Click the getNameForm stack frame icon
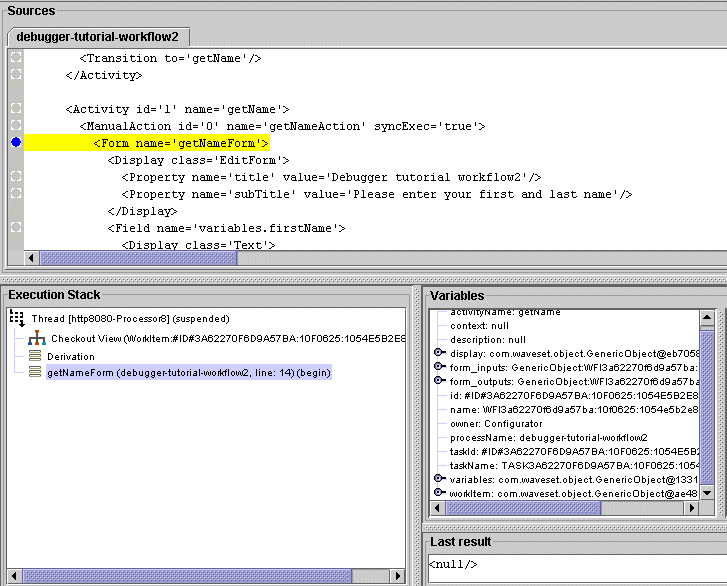This screenshot has height=586, width=727. click(35, 372)
